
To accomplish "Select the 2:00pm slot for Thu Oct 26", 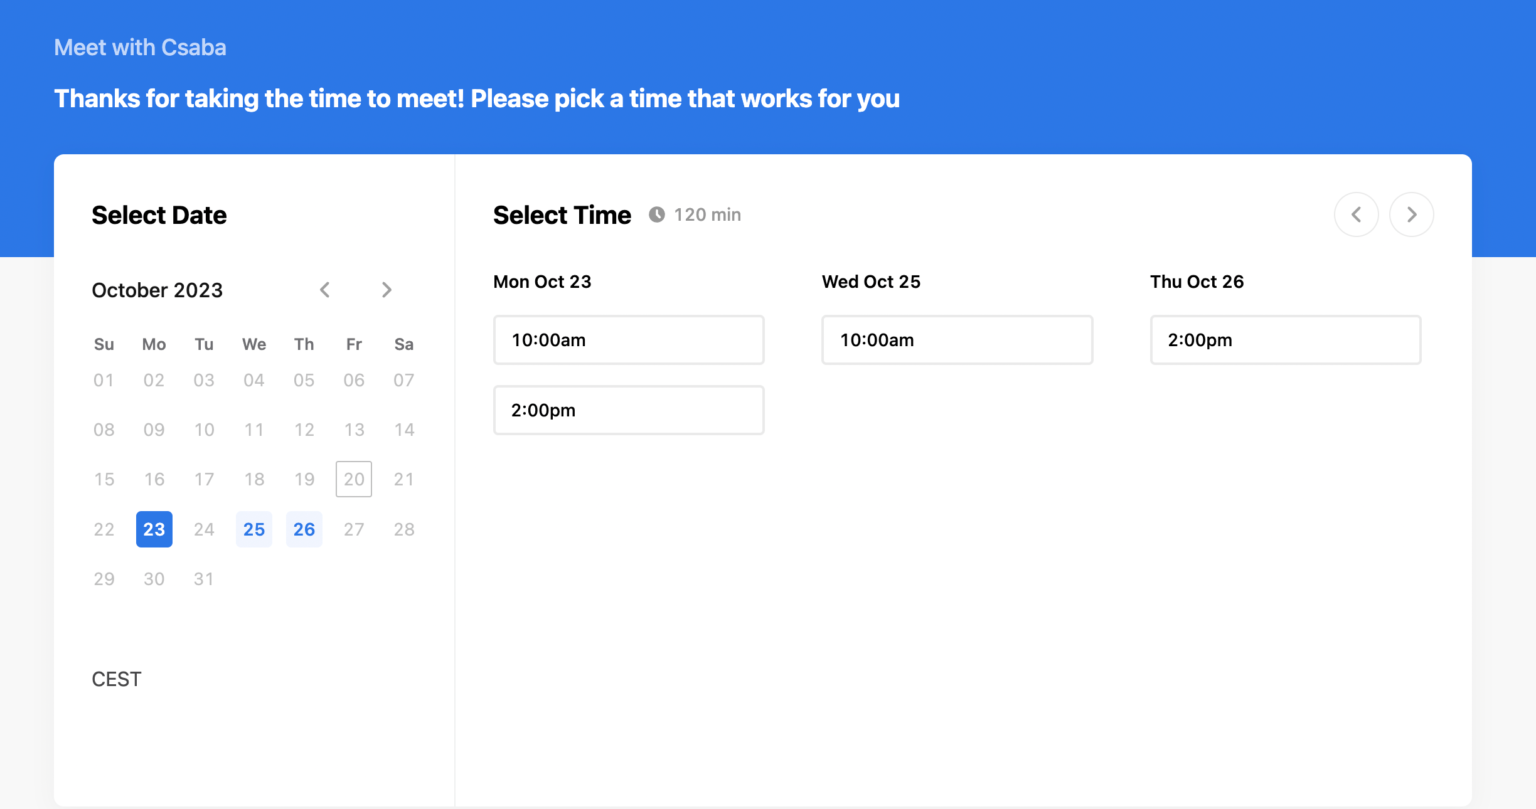I will [1285, 339].
